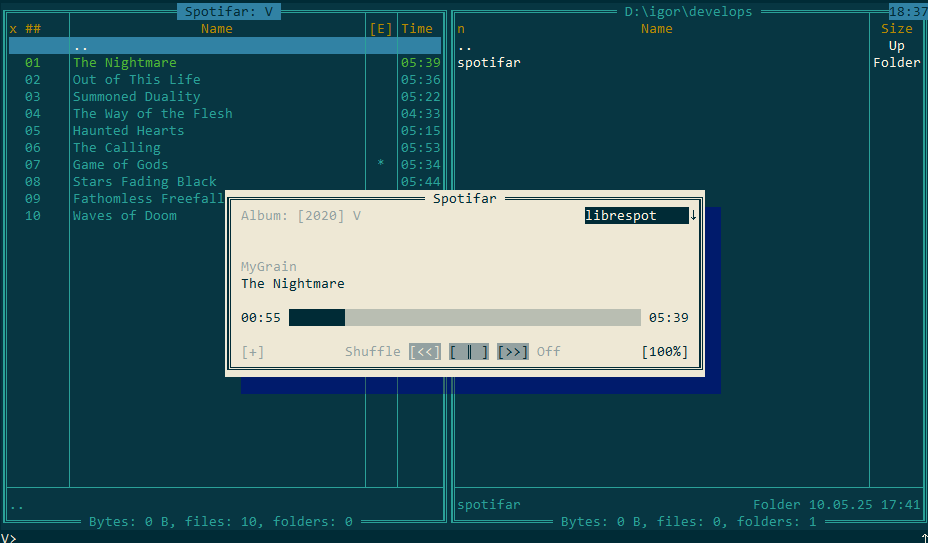The width and height of the screenshot is (928, 543).
Task: Click the Spotifar: V panel title
Action: [228, 12]
